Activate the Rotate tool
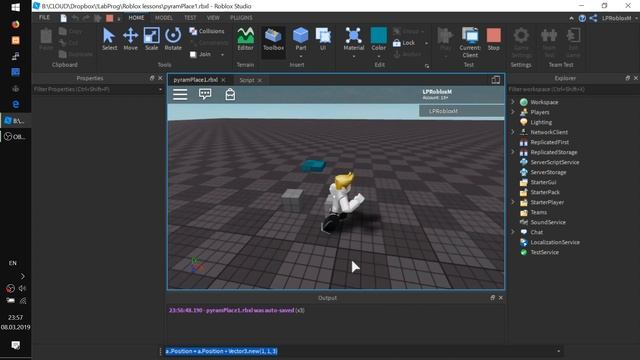The width and height of the screenshot is (640, 360). pos(173,40)
